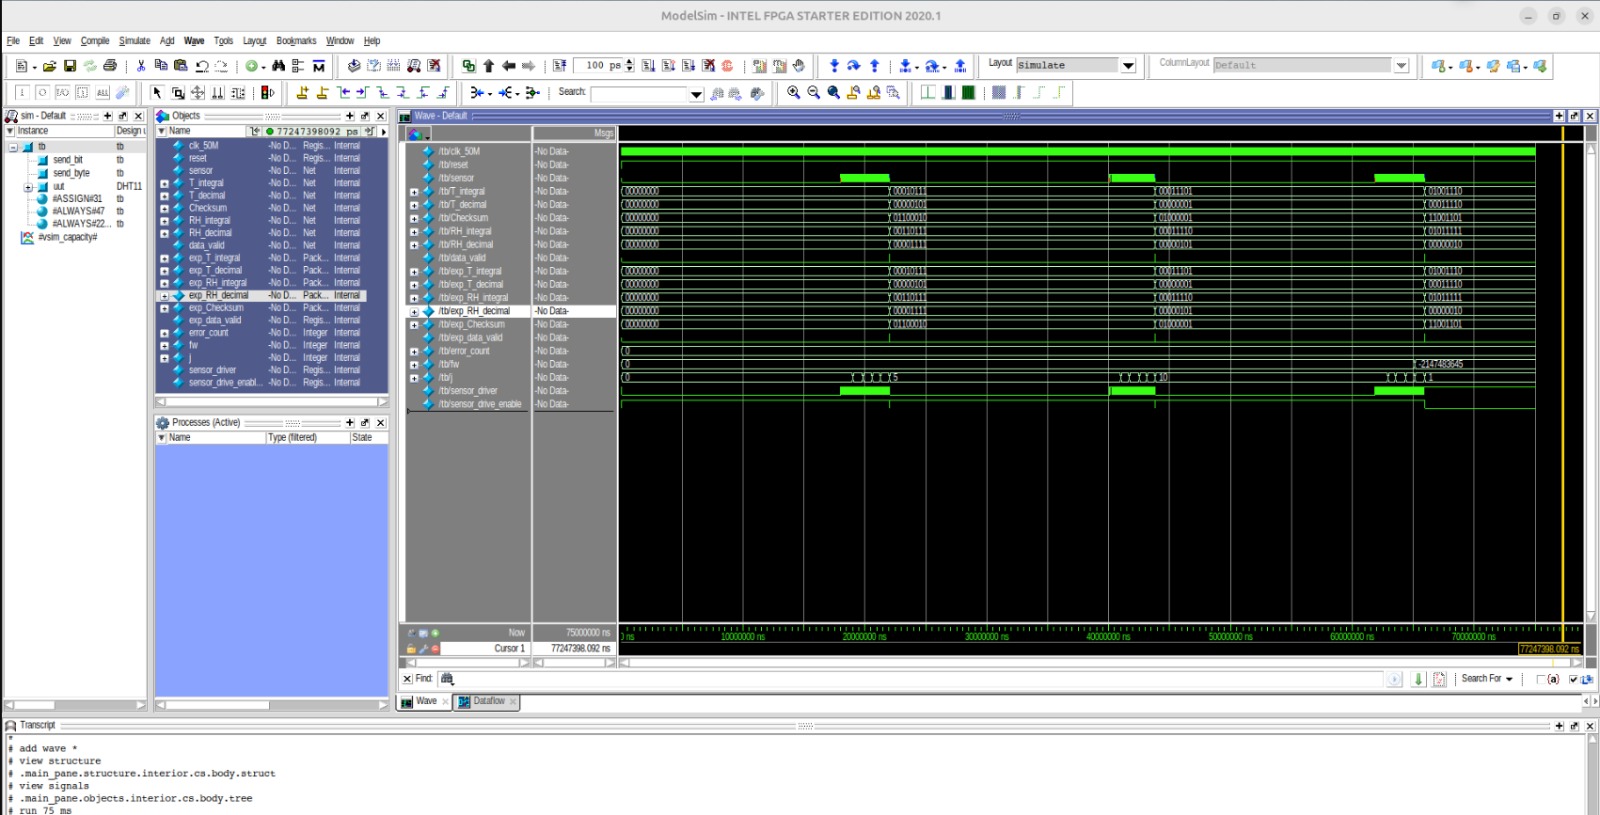Click the waveform horizontal scrollbar
The image size is (1600, 815).
pos(1100,662)
